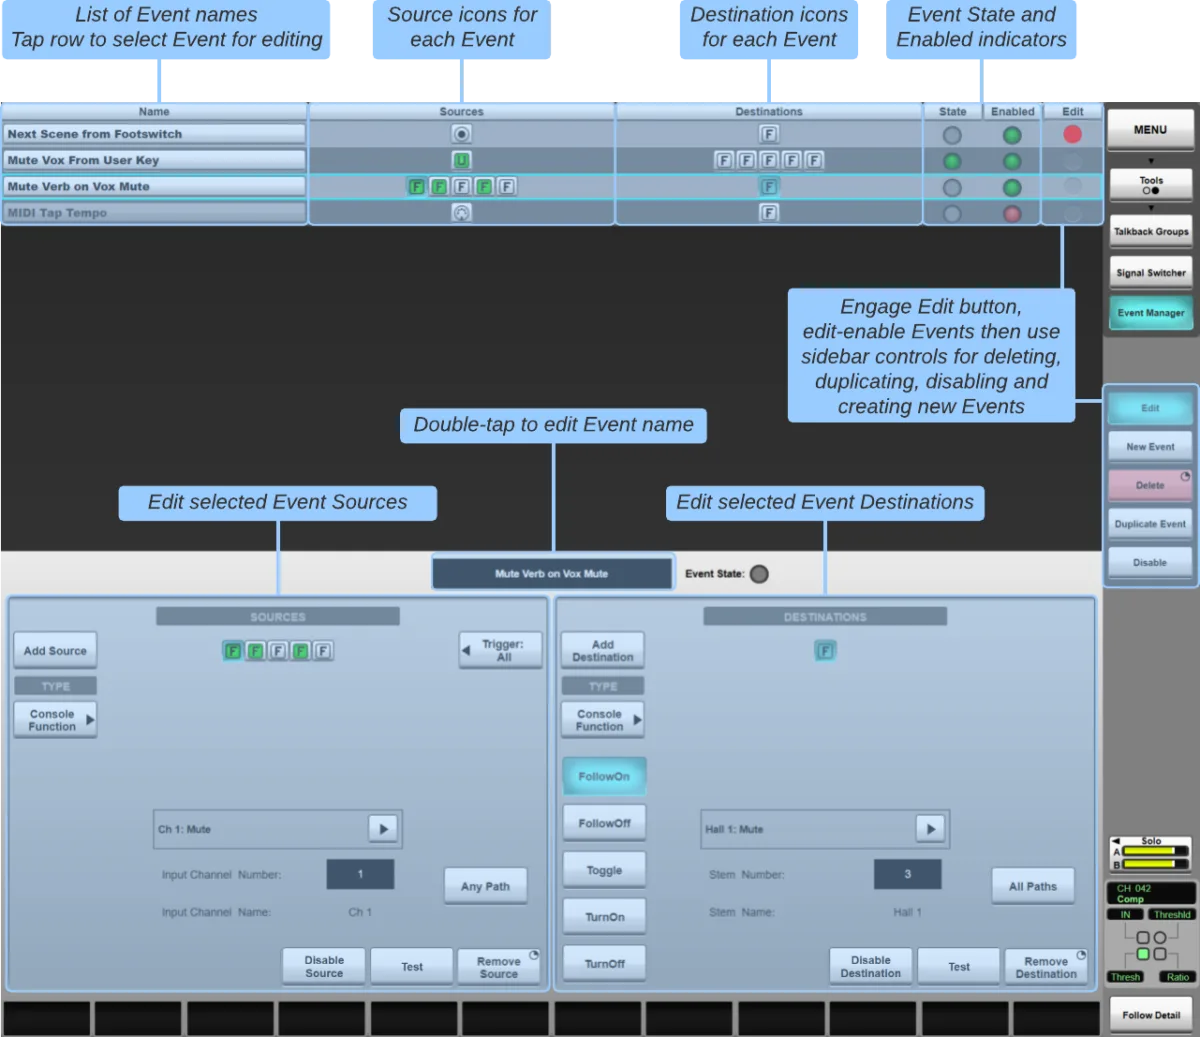Open the Event Manager page

[x=1151, y=313]
